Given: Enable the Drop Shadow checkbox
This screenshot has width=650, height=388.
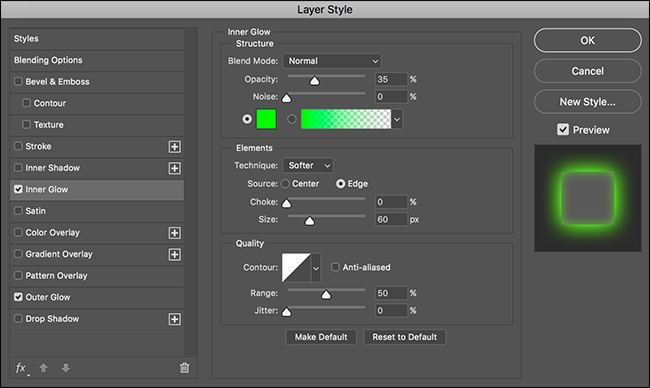Looking at the screenshot, I should click(x=18, y=318).
